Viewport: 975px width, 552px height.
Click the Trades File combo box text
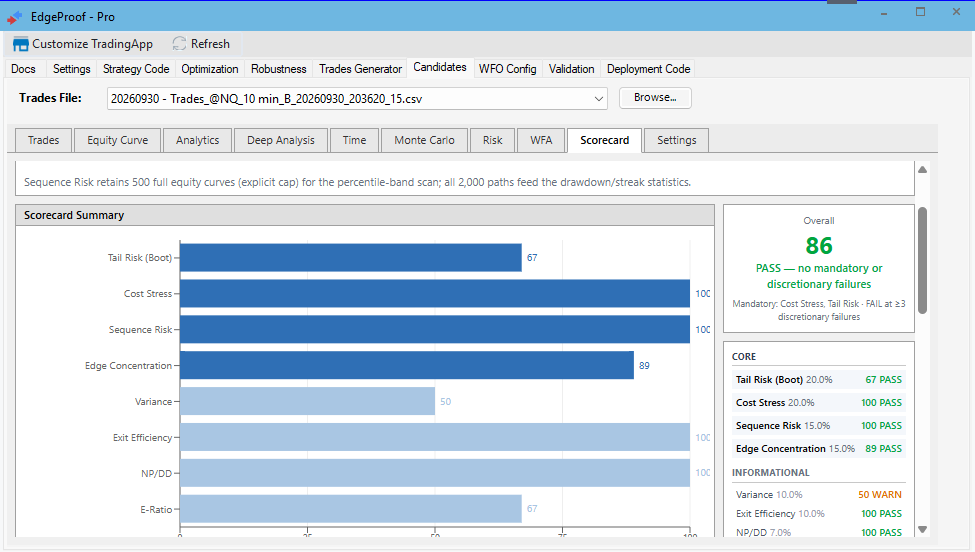pyautogui.click(x=267, y=99)
